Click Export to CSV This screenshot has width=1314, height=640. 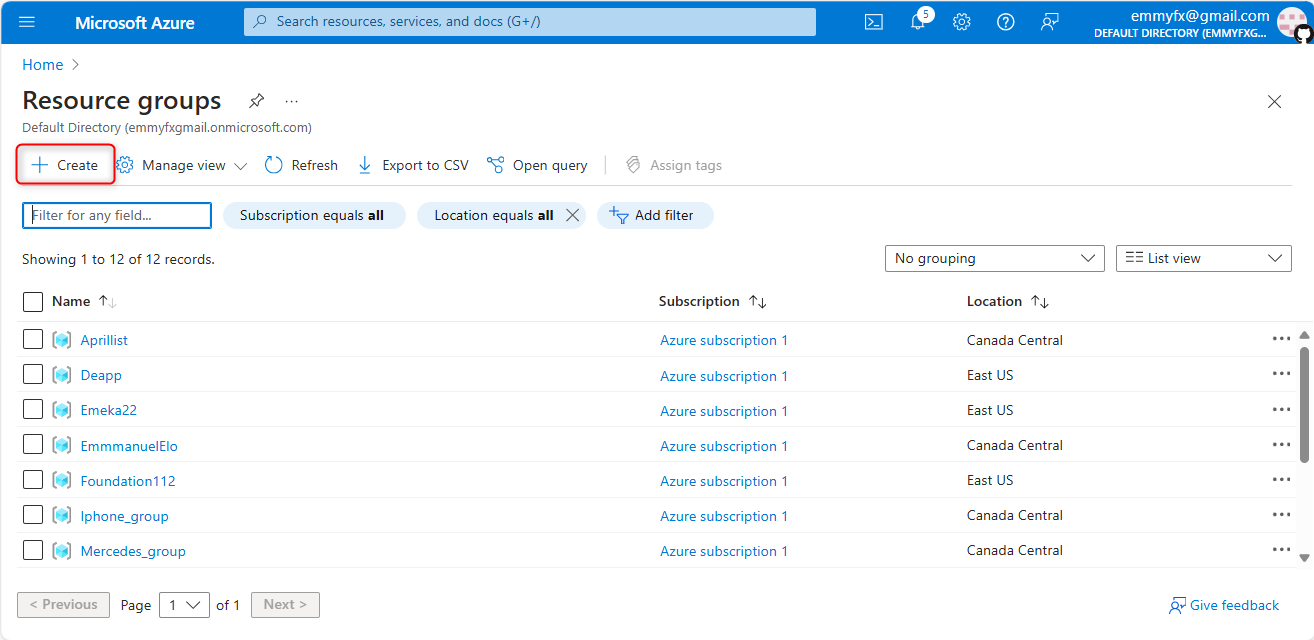pos(413,165)
